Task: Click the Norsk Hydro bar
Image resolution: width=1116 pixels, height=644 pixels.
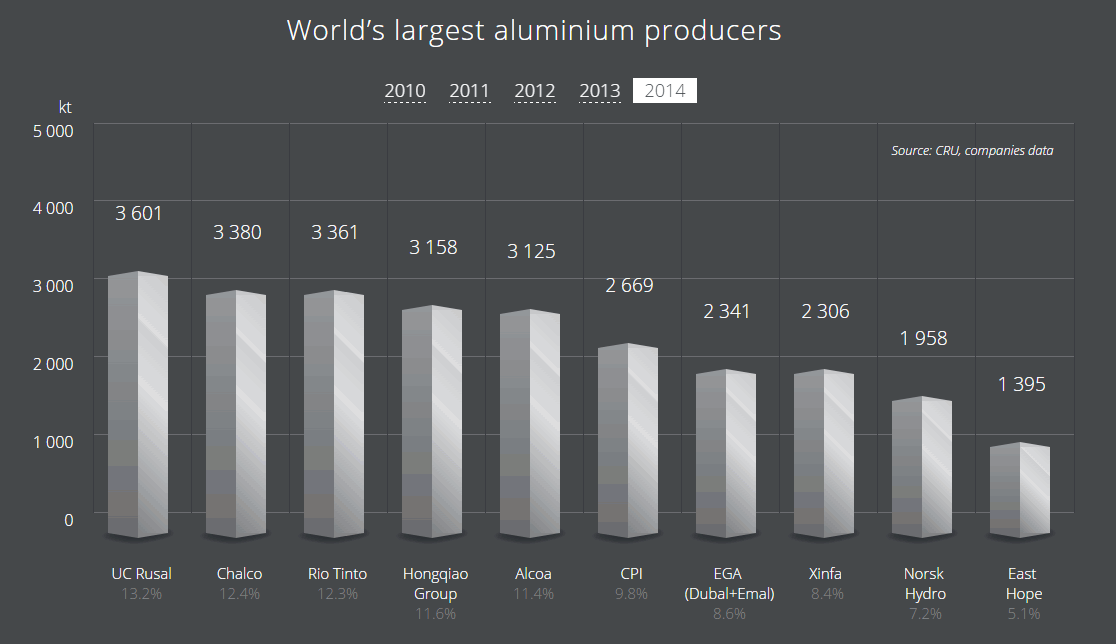Action: click(922, 467)
